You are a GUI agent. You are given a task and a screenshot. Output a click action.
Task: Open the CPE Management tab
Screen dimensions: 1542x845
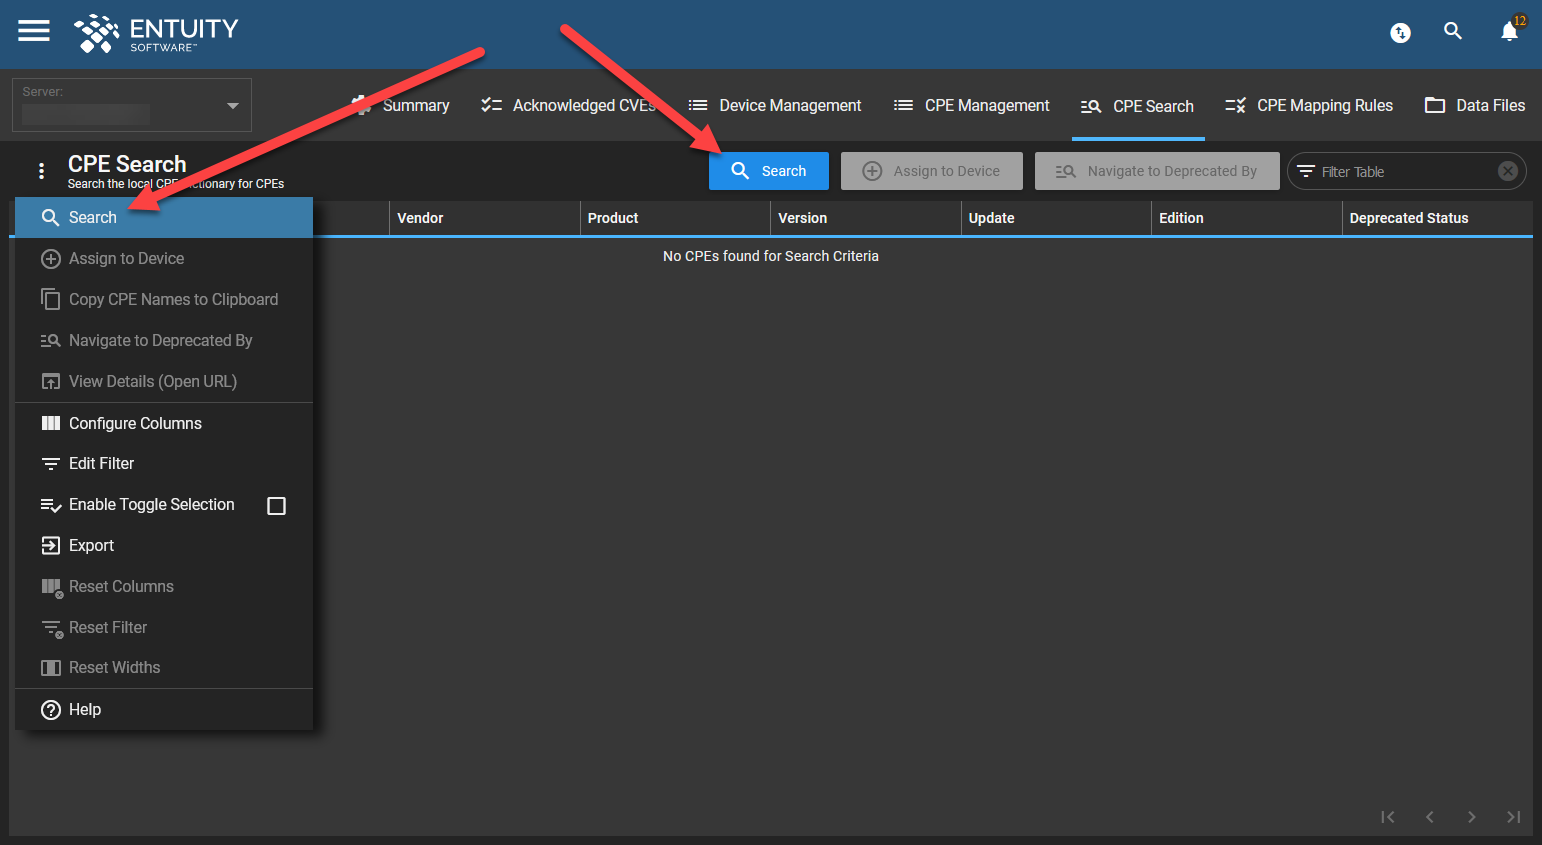[x=972, y=105]
